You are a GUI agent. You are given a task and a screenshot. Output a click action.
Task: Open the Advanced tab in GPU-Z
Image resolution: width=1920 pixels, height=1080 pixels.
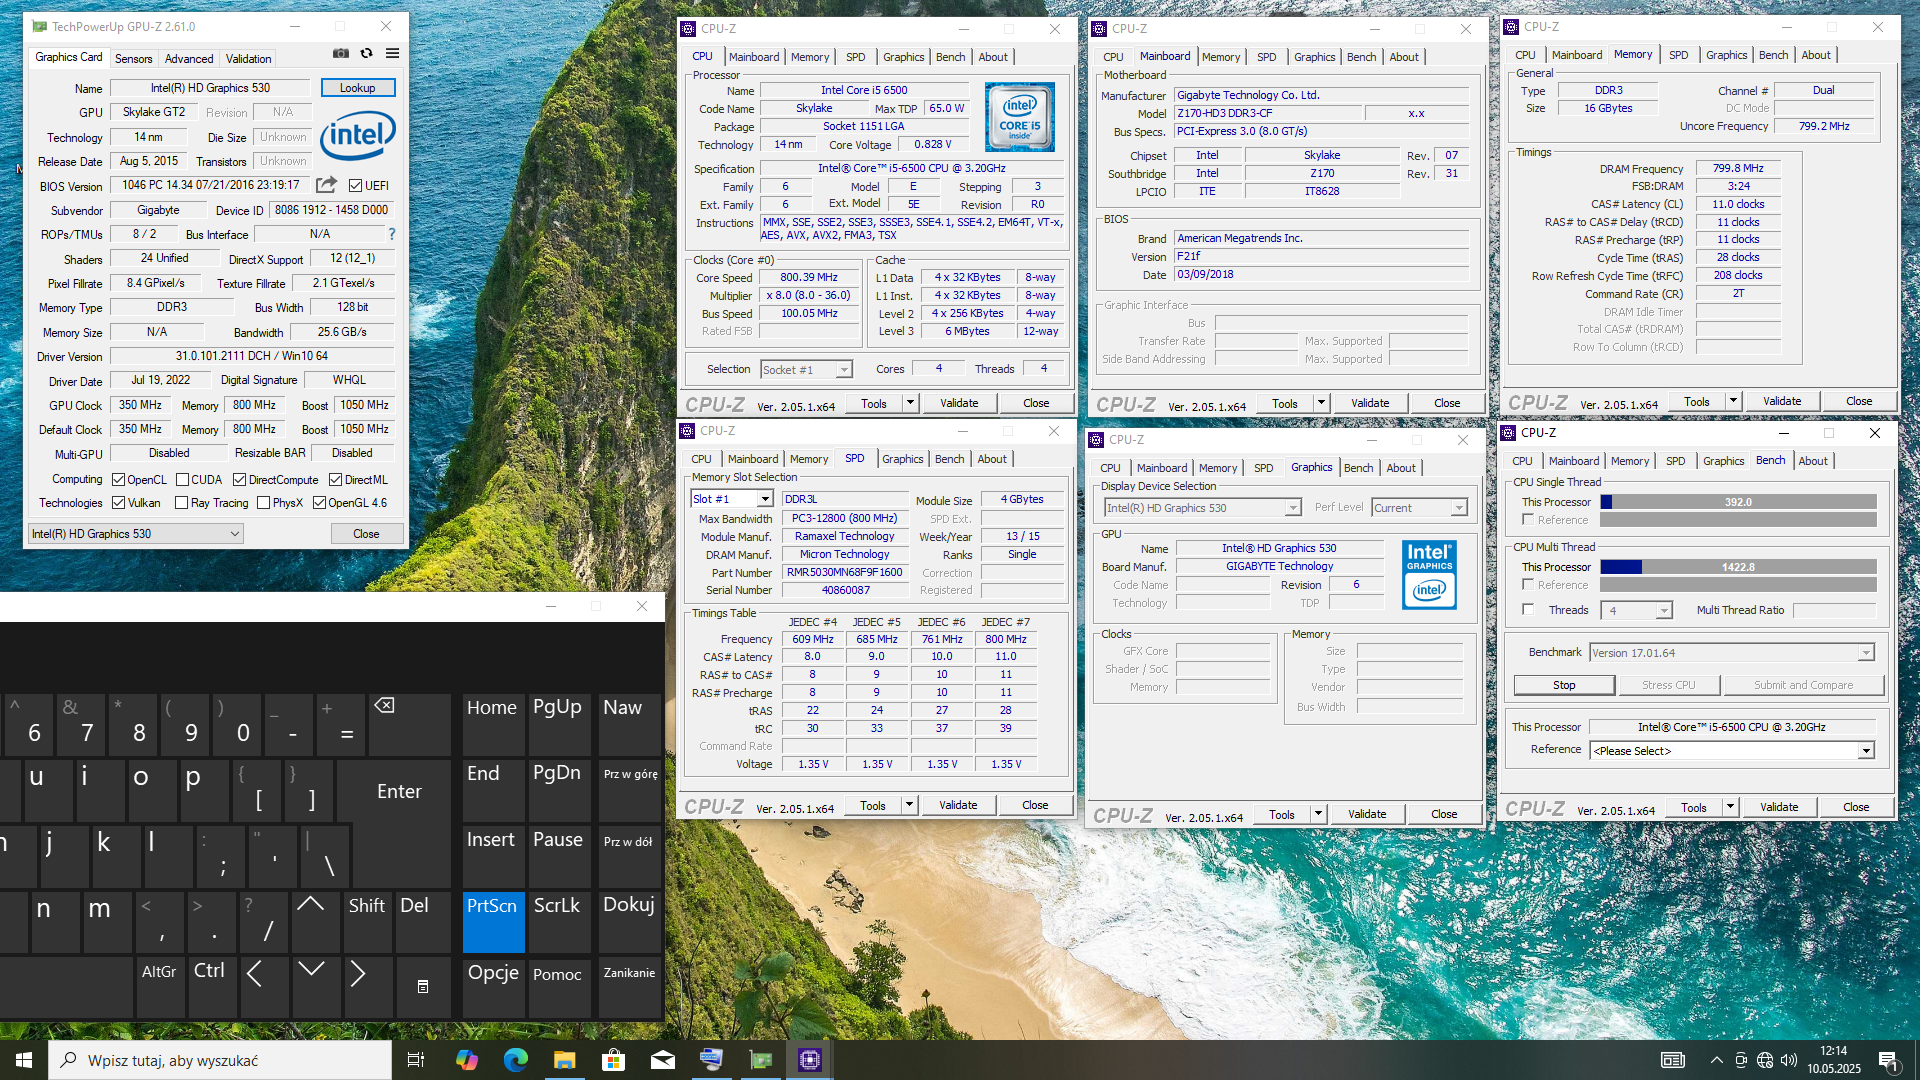click(x=189, y=59)
